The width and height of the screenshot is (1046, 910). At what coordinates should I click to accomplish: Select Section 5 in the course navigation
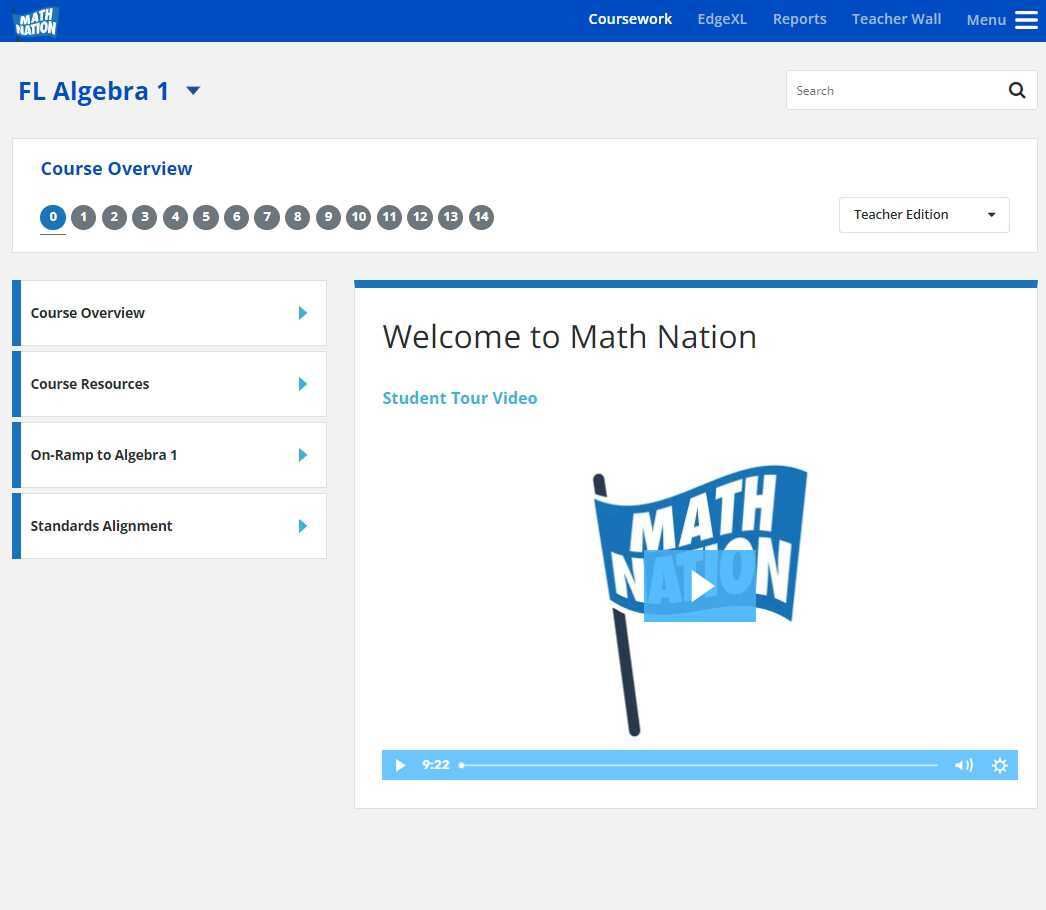(206, 217)
